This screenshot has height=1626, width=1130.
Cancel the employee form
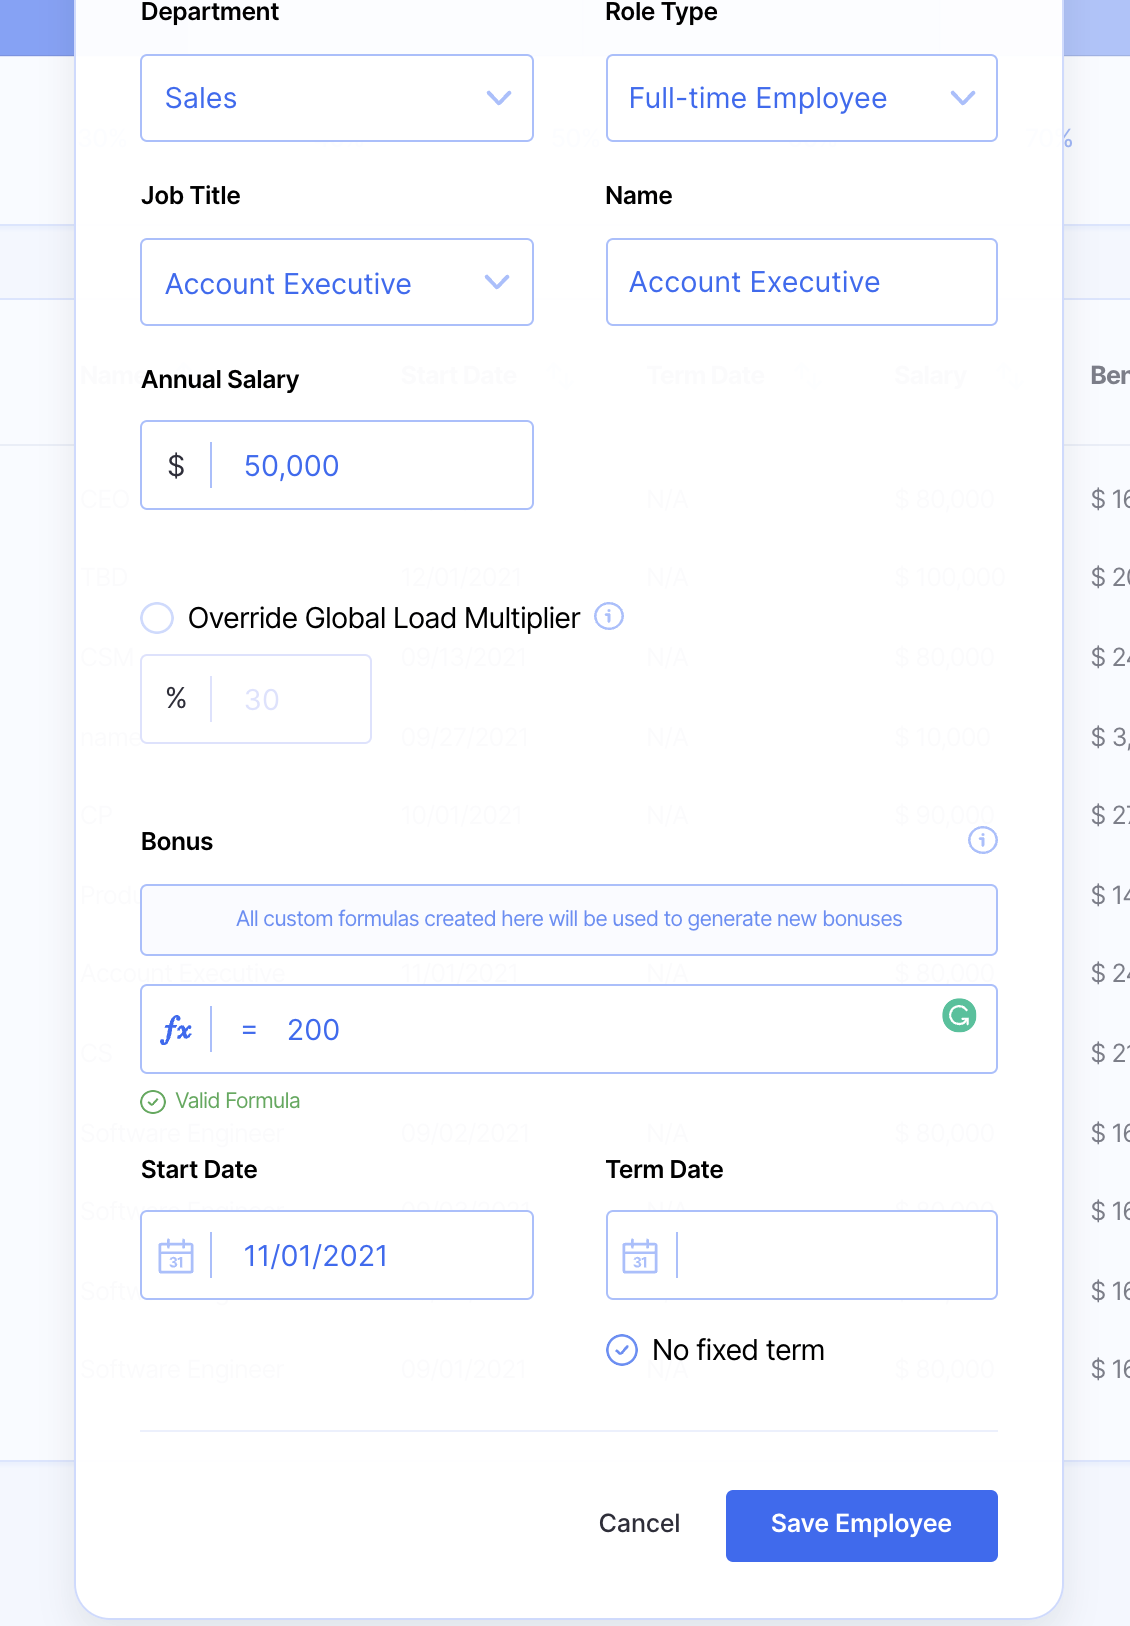[x=639, y=1524]
